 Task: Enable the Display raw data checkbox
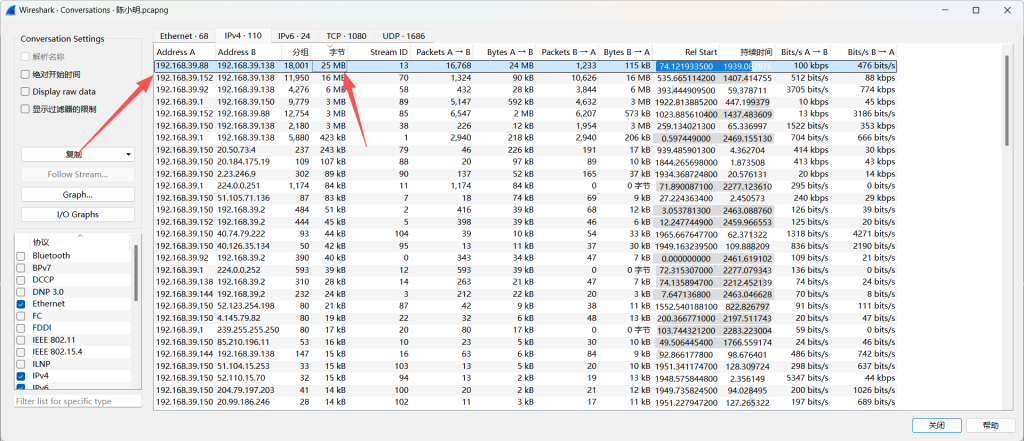pyautogui.click(x=25, y=91)
